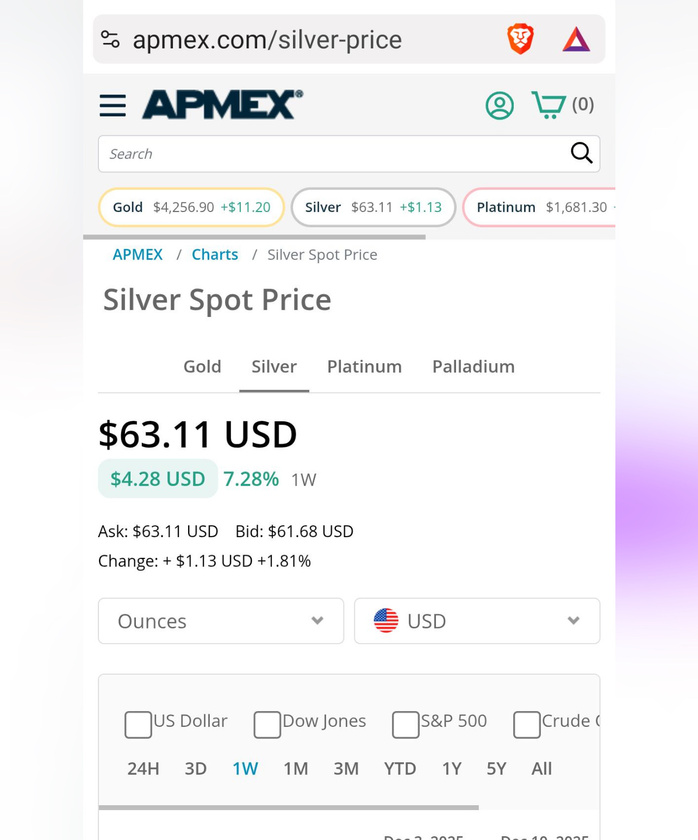Focus the Search input field

click(330, 154)
